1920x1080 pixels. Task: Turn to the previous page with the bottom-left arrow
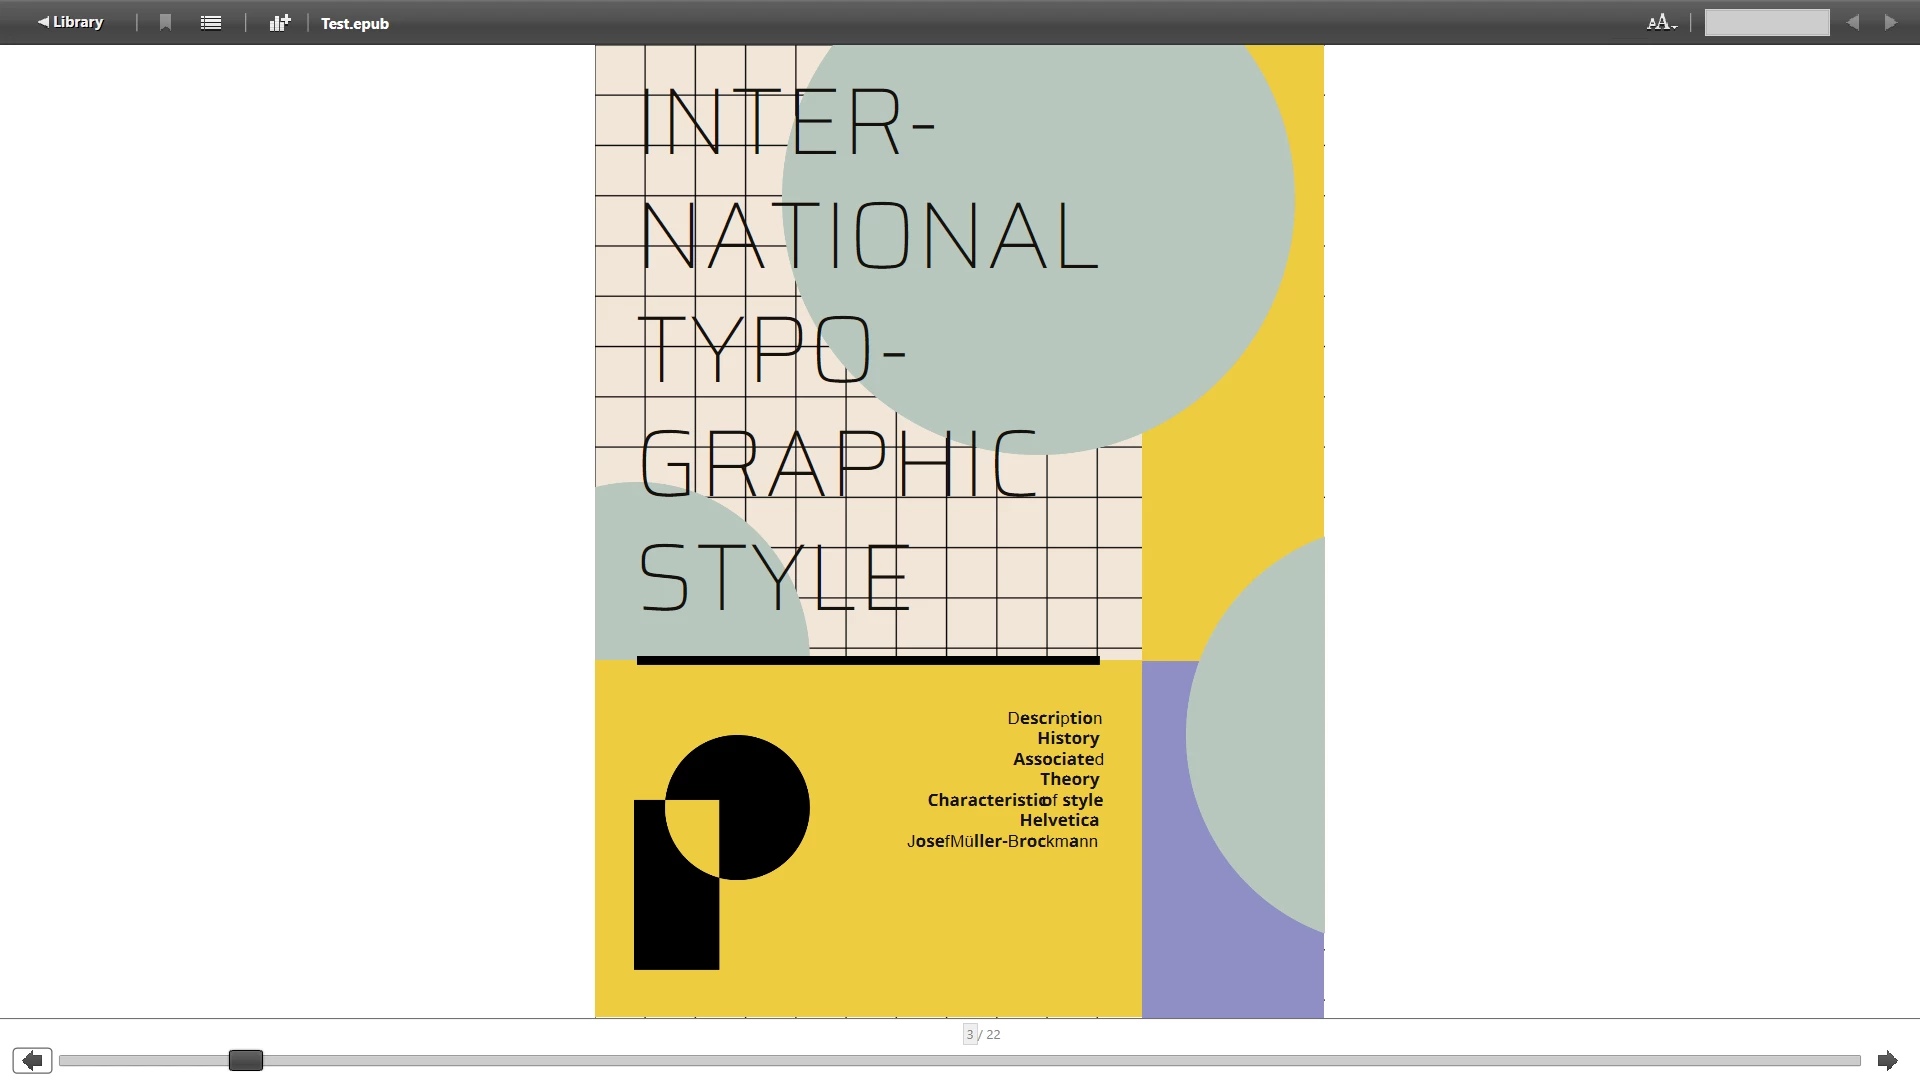point(32,1060)
